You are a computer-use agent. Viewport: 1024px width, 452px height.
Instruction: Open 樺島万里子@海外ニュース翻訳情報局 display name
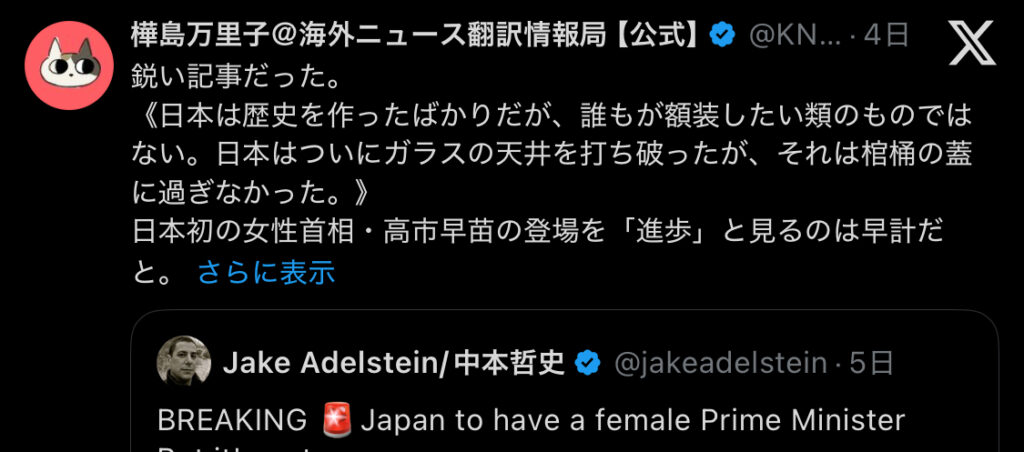coord(414,36)
